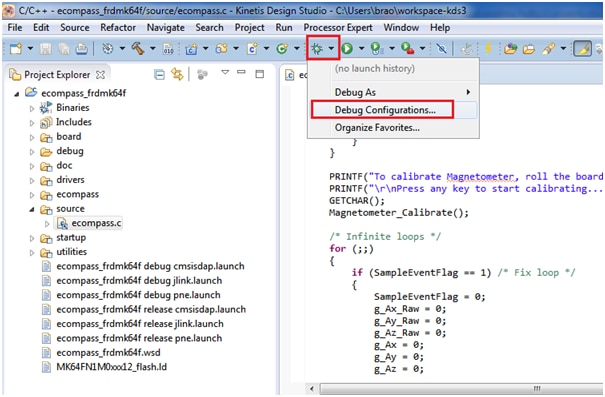605x397 pixels.
Task: Select ecompass_frdmk64f.wsd file
Action: [x=108, y=353]
